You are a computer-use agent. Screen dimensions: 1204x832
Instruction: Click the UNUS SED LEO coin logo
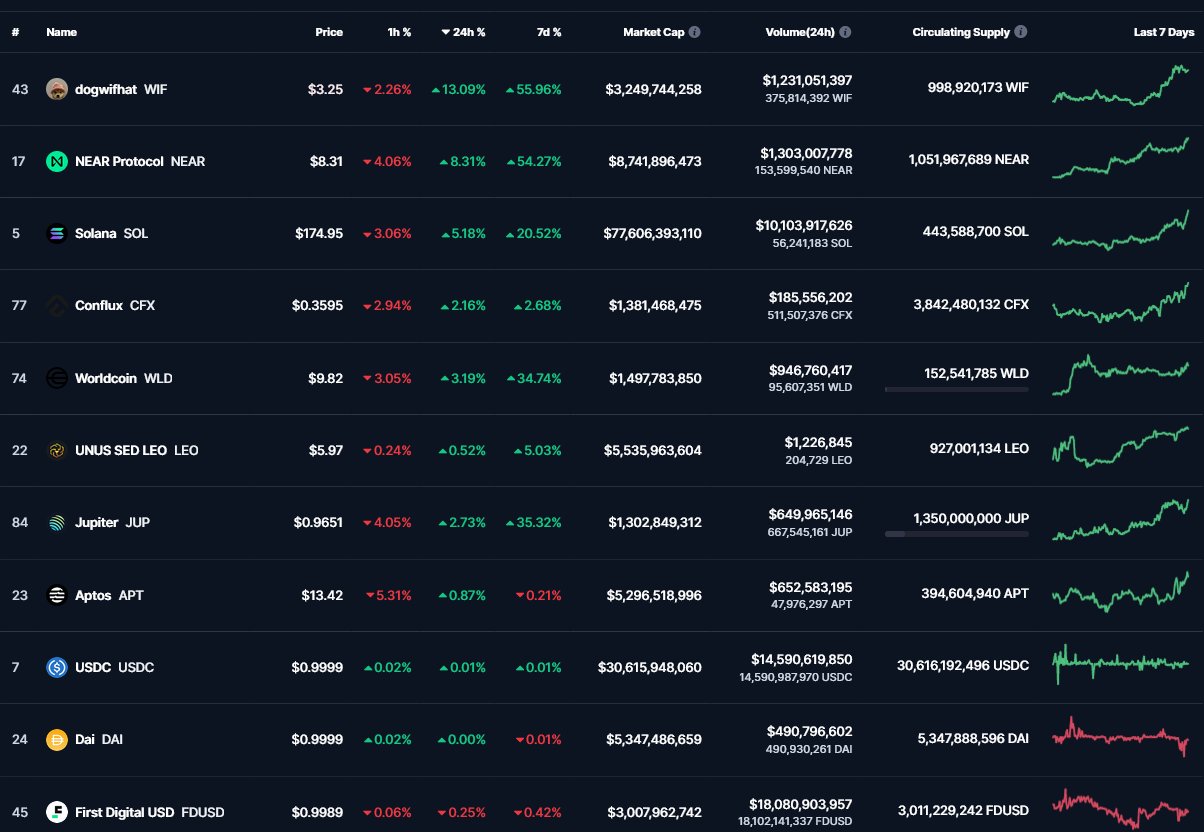57,450
